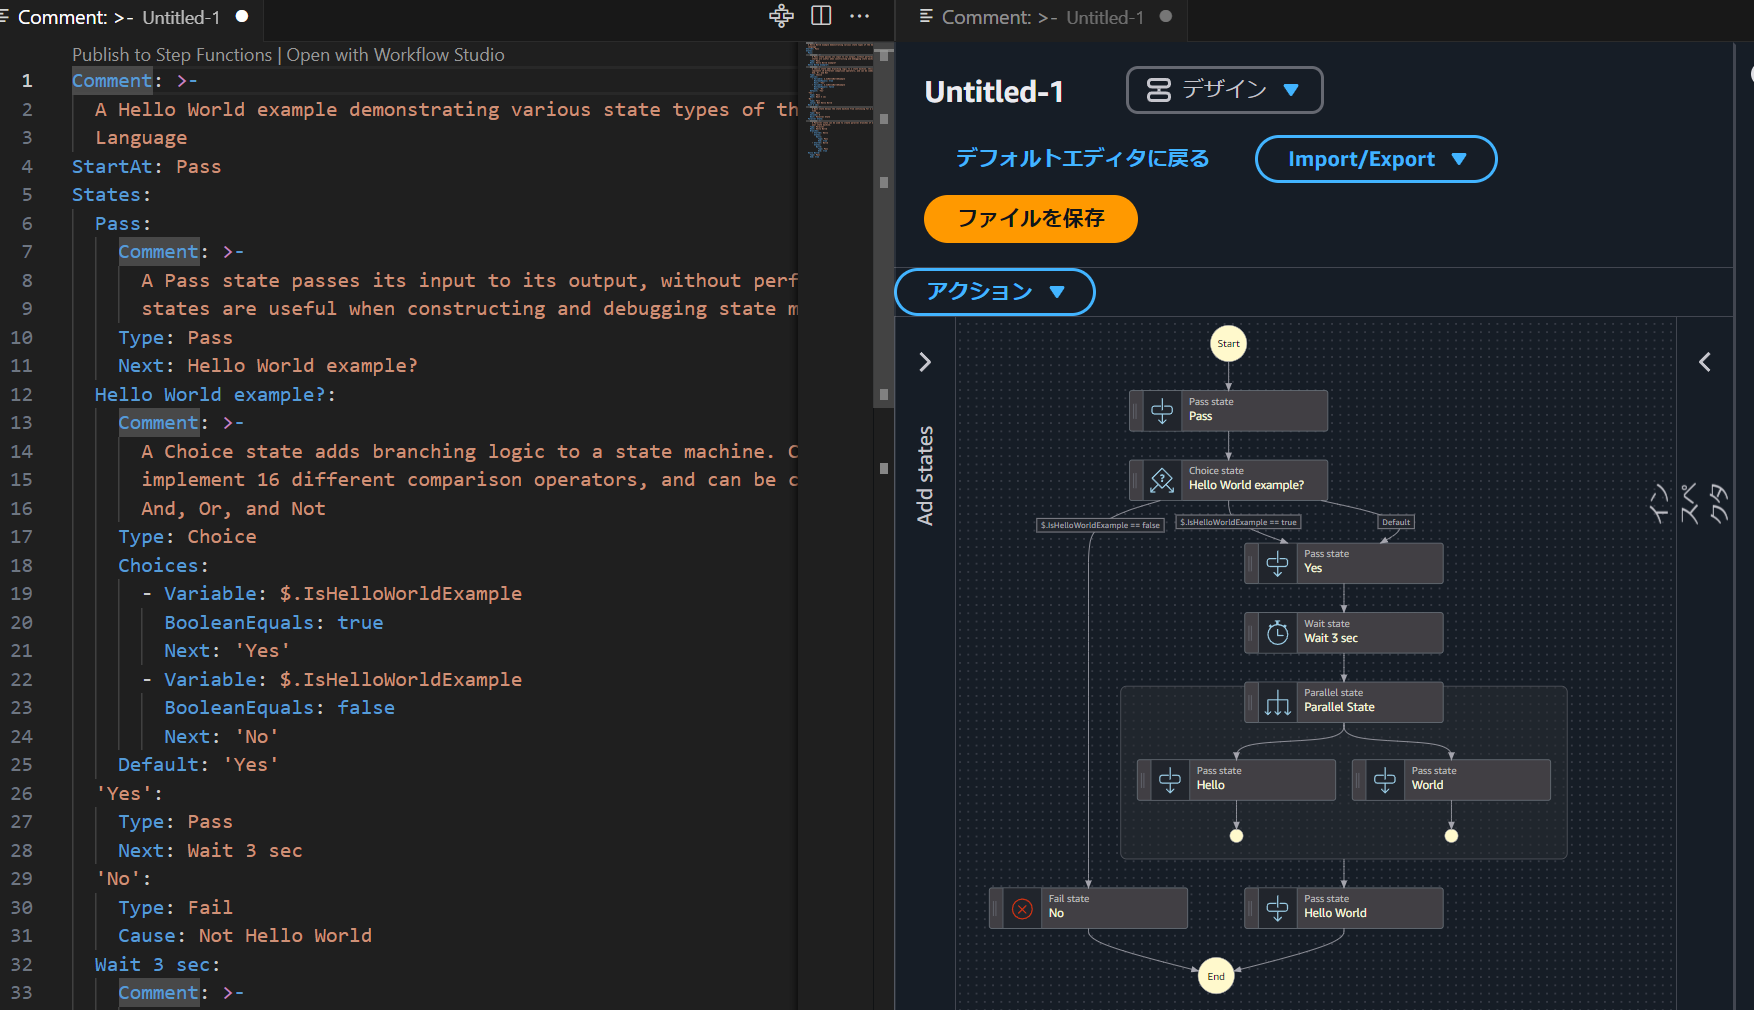Click the $.IsHelloWorldExample == false rule label
Viewport: 1754px width, 1010px height.
(1100, 525)
